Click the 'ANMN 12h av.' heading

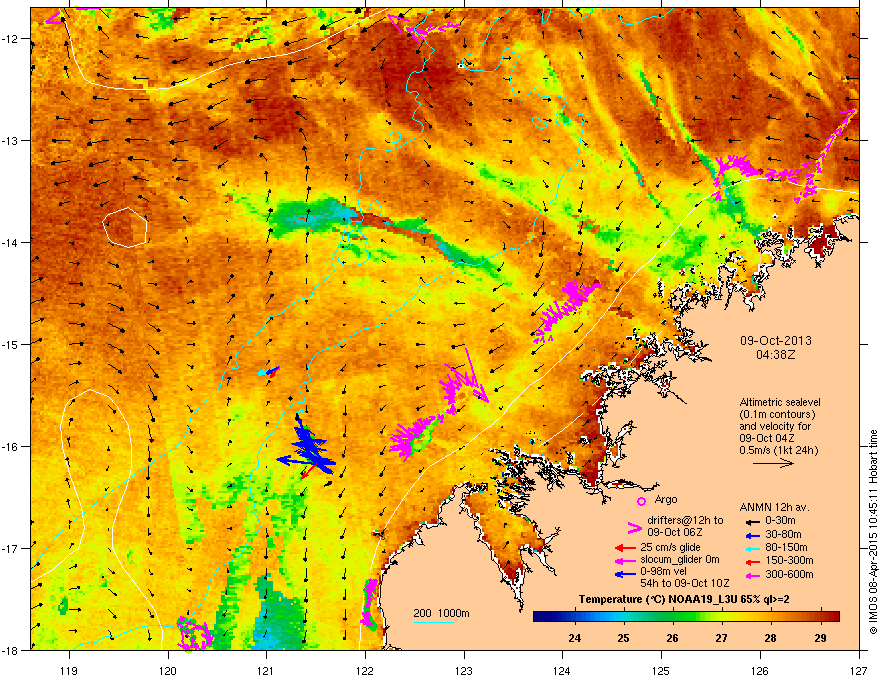click(x=774, y=507)
